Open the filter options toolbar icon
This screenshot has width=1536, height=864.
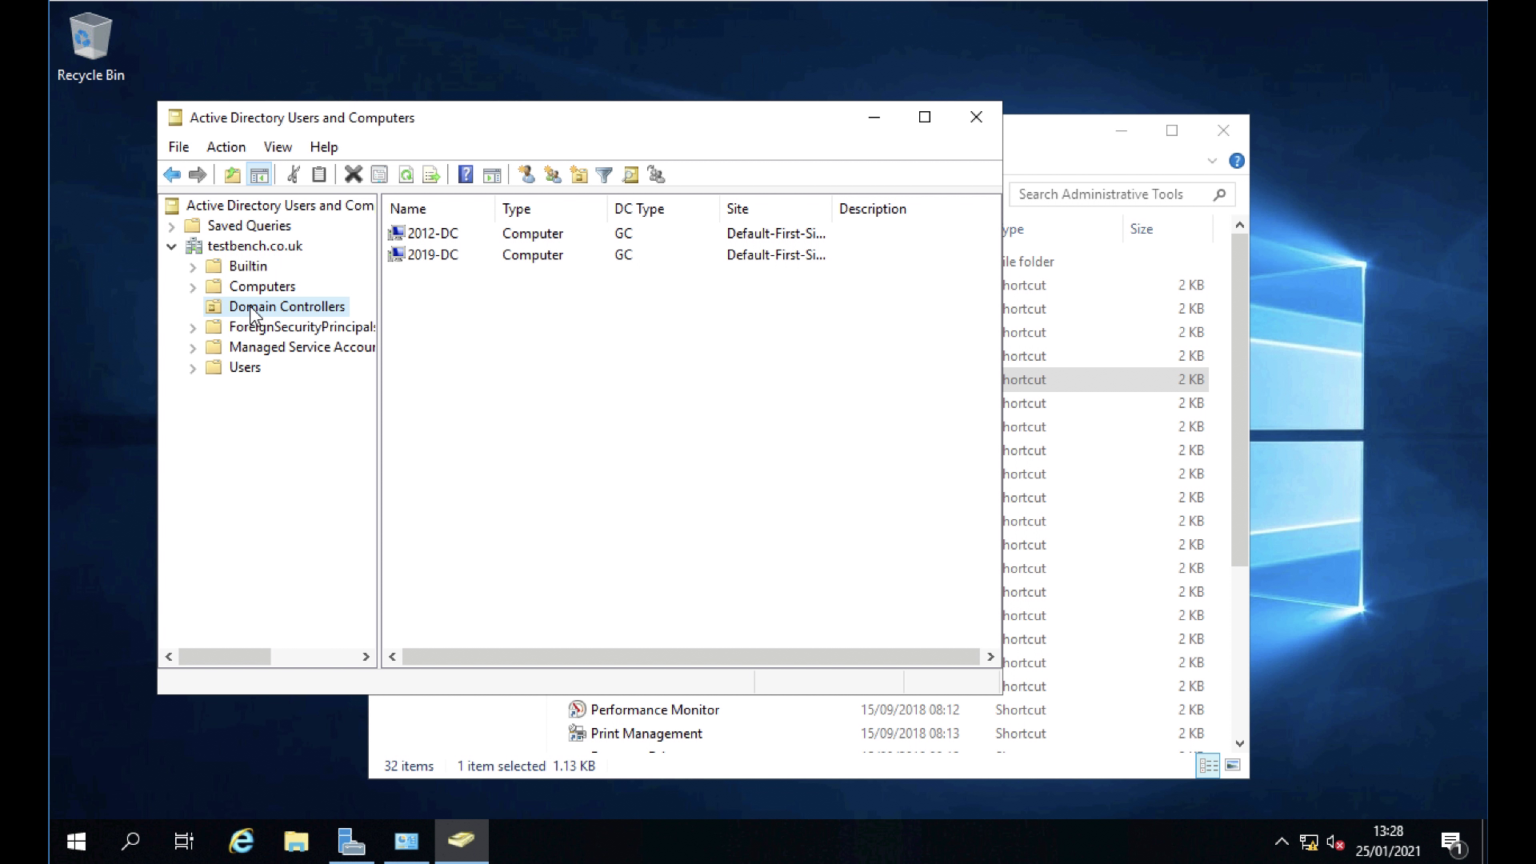604,175
